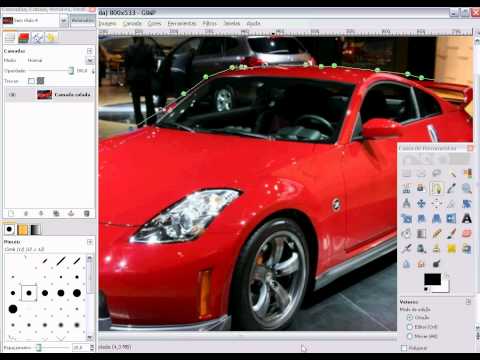
Task: Select the Zoom magnifier tool
Action: pyautogui.click(x=467, y=188)
